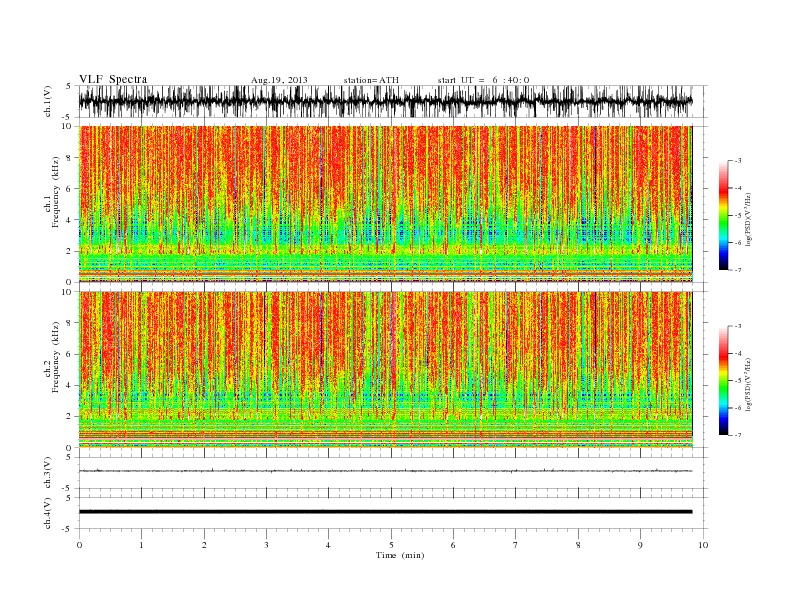The height and width of the screenshot is (612, 792).
Task: Click the 'ch.1(V)' waveform axis label
Action: [x=47, y=101]
